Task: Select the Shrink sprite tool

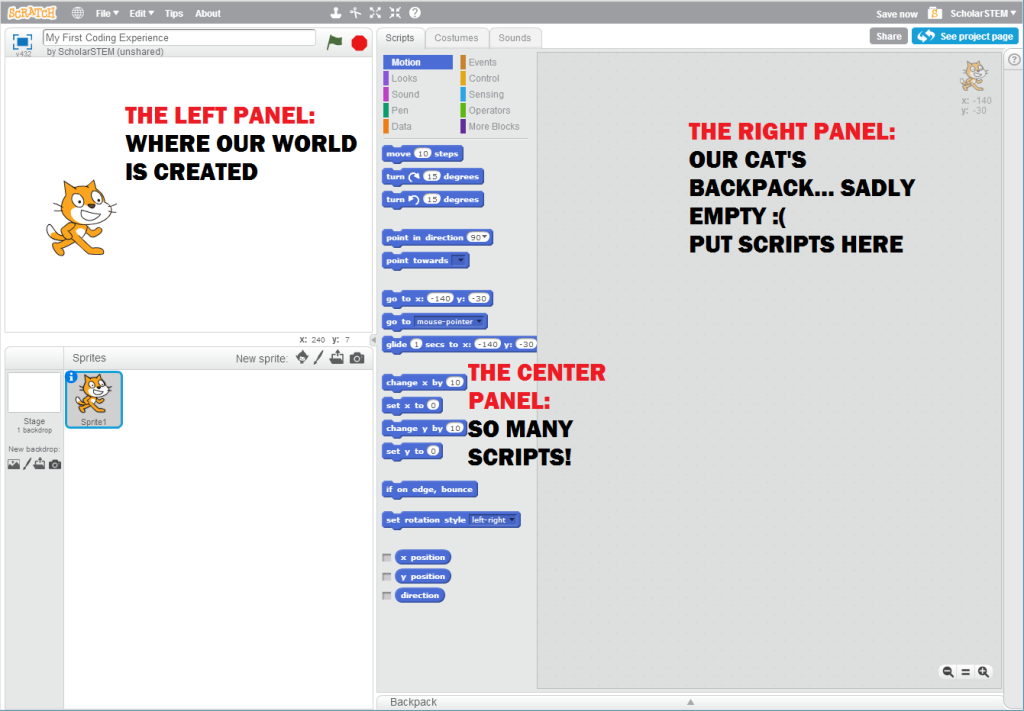Action: tap(395, 12)
